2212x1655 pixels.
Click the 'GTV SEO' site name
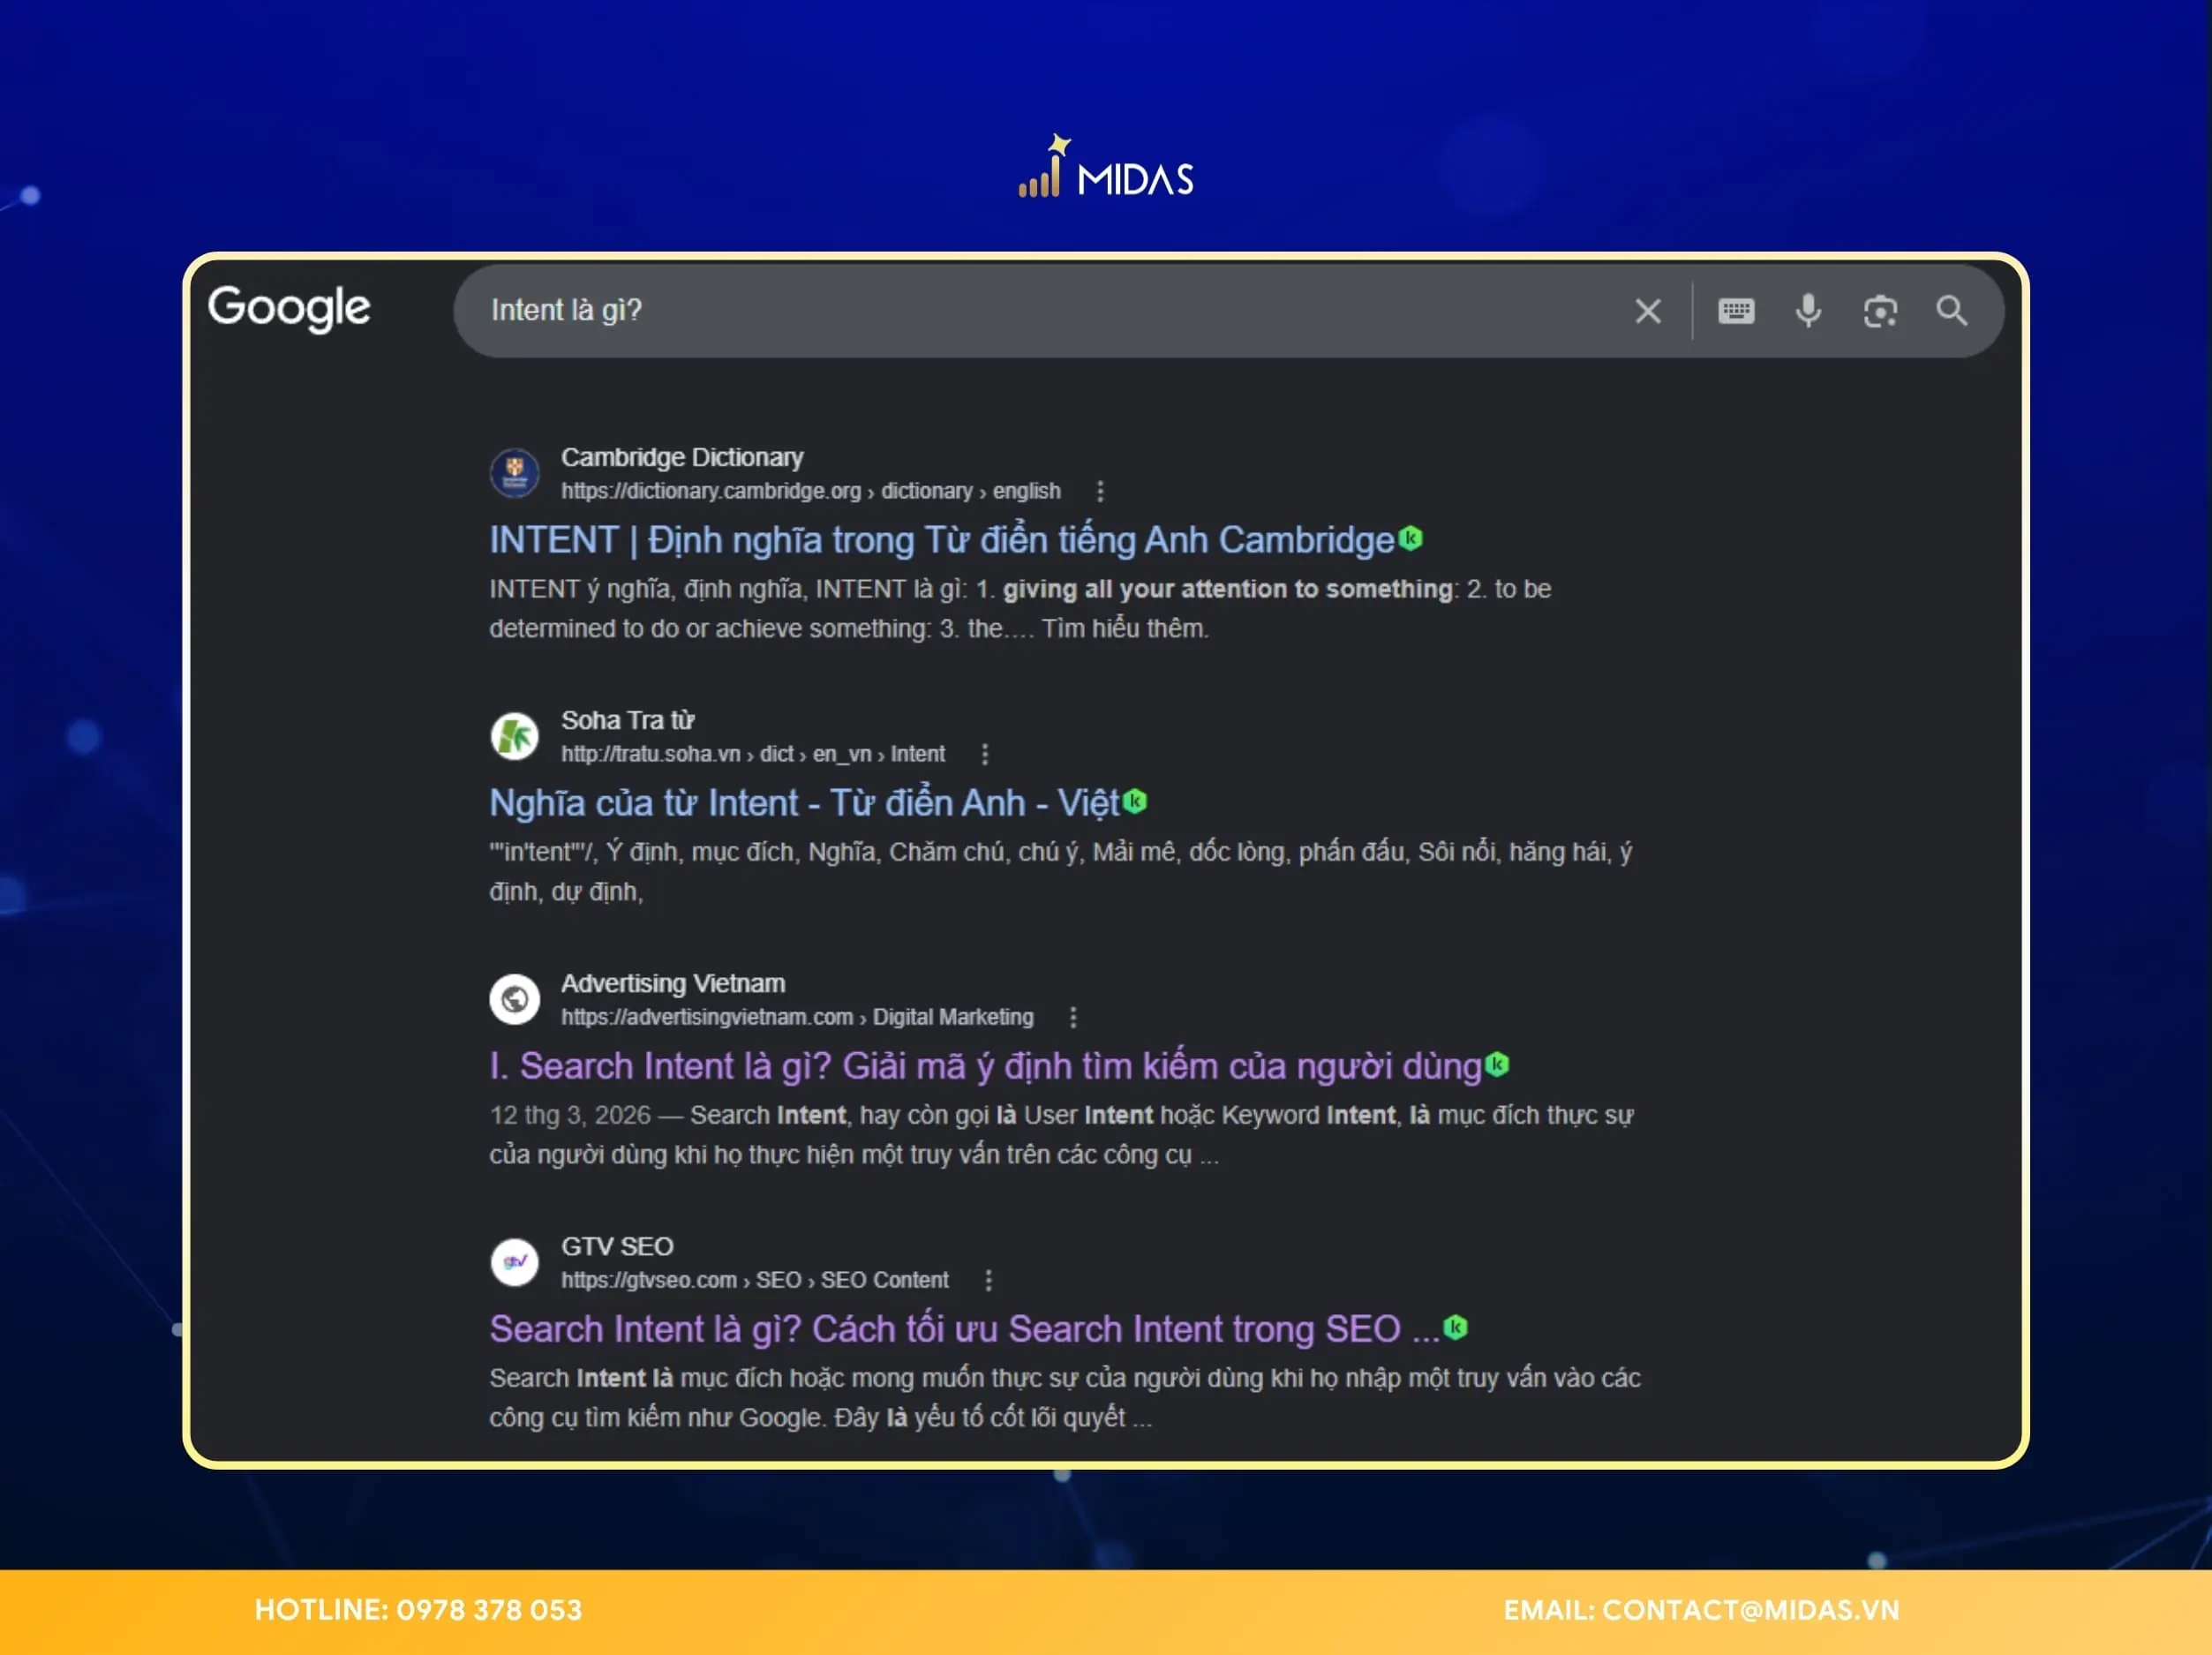coord(617,1246)
